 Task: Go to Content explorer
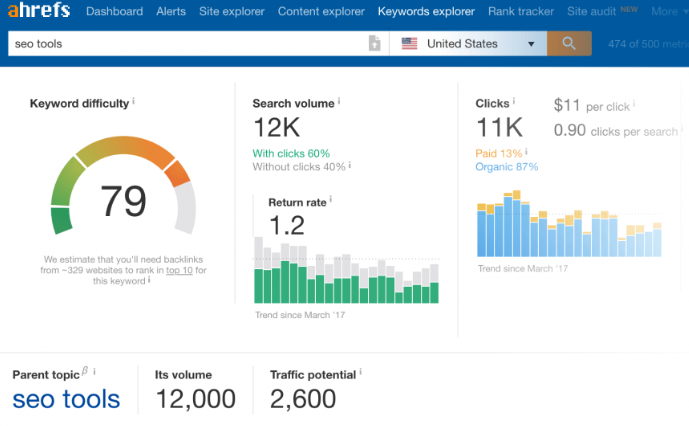pyautogui.click(x=321, y=11)
